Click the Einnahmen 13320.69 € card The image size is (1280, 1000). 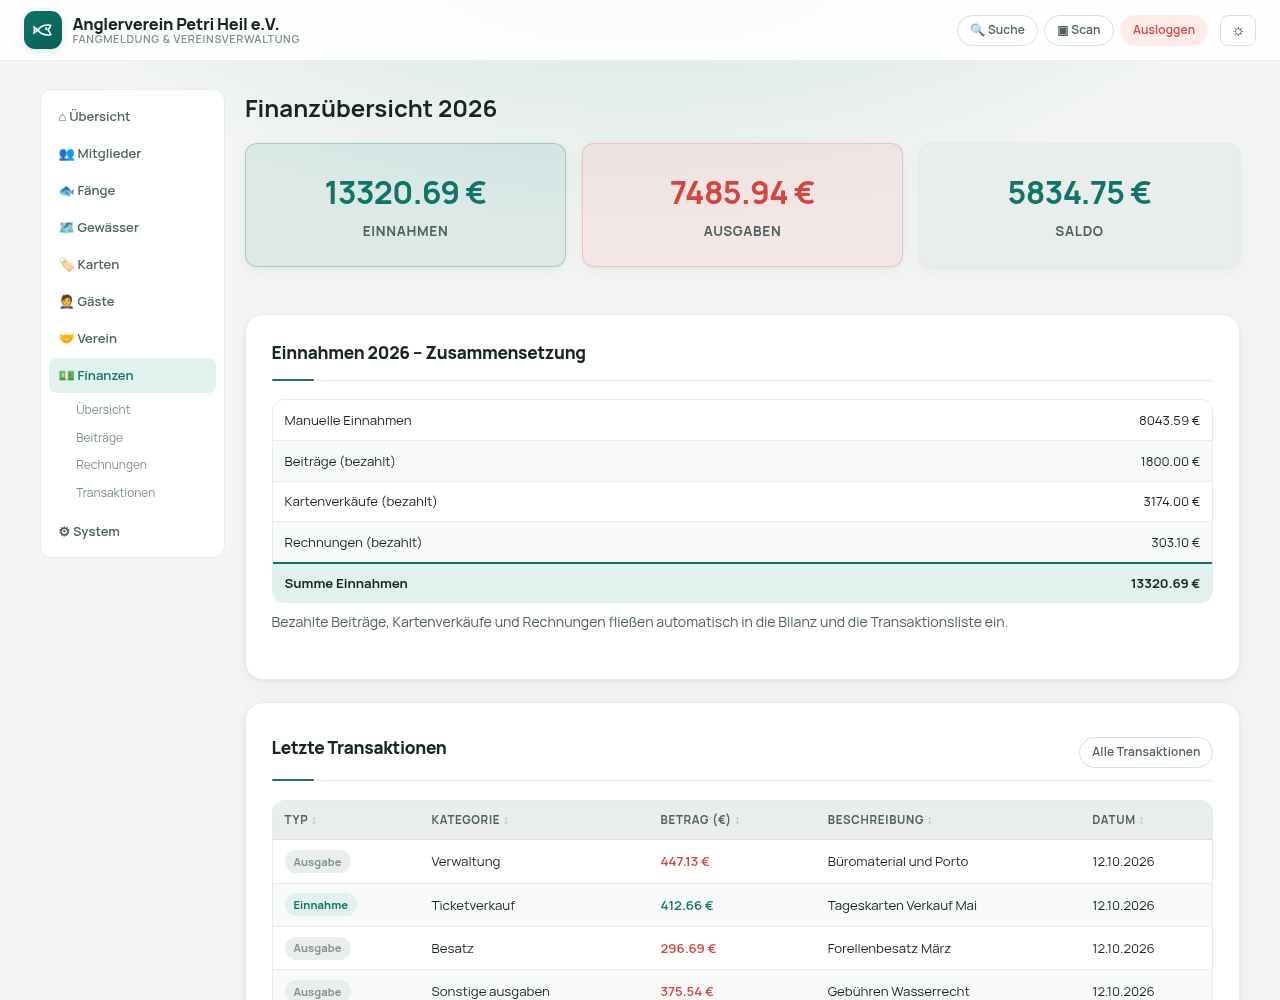click(405, 205)
